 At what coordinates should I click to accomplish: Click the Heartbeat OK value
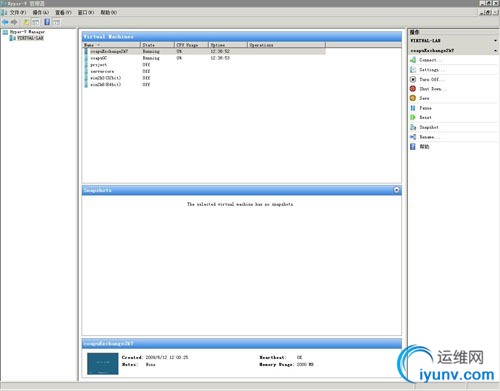coord(299,357)
